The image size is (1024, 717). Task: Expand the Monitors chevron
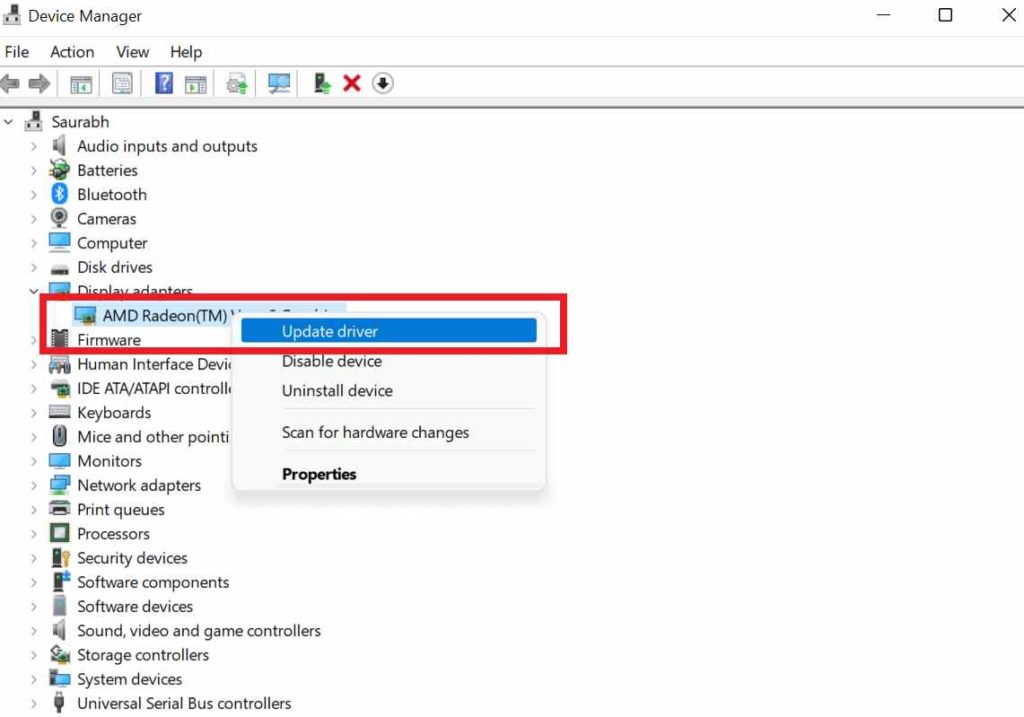33,460
